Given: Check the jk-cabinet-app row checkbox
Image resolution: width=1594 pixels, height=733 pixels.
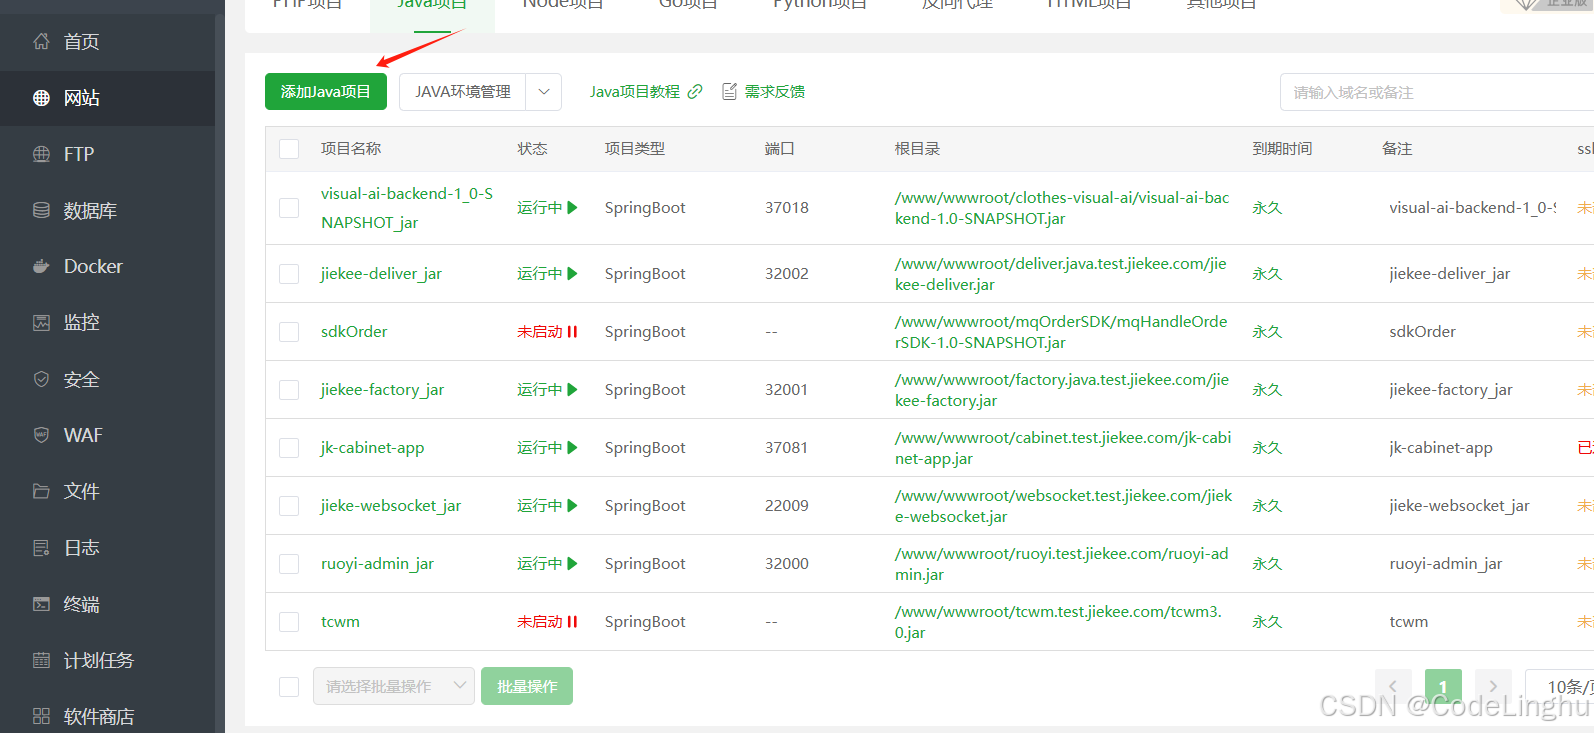Looking at the screenshot, I should click(x=289, y=448).
